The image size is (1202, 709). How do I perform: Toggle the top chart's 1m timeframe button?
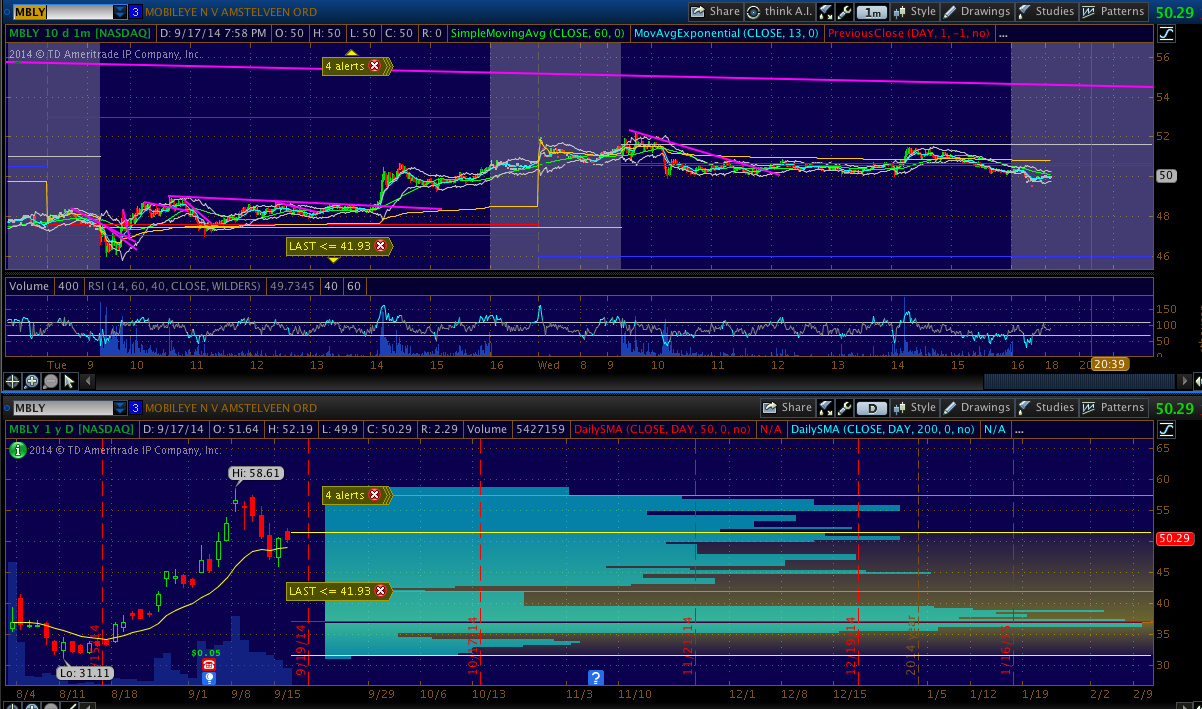[x=873, y=12]
